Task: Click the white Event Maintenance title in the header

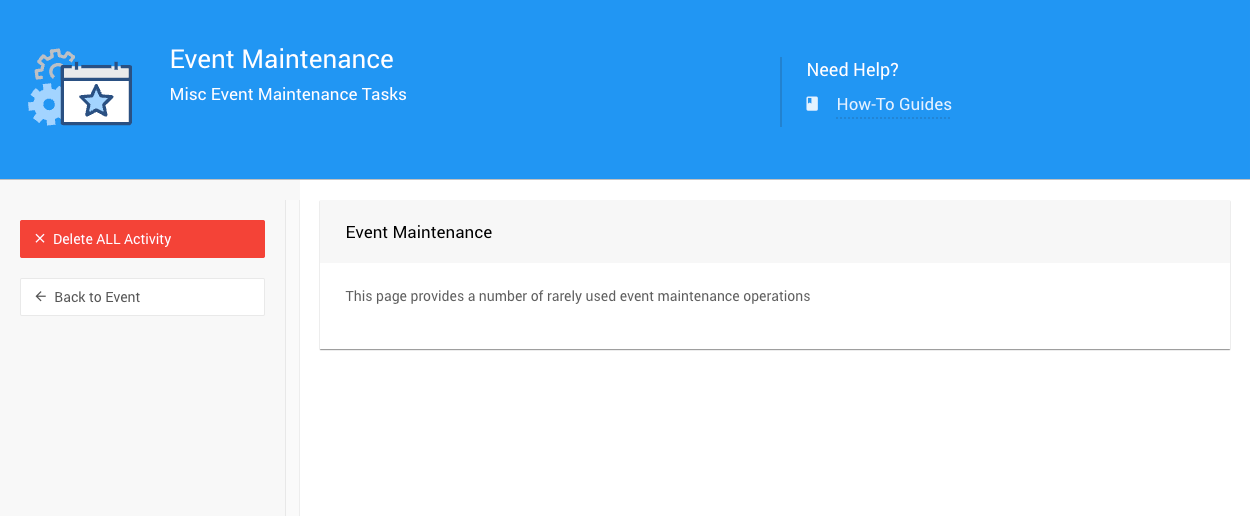Action: [281, 59]
